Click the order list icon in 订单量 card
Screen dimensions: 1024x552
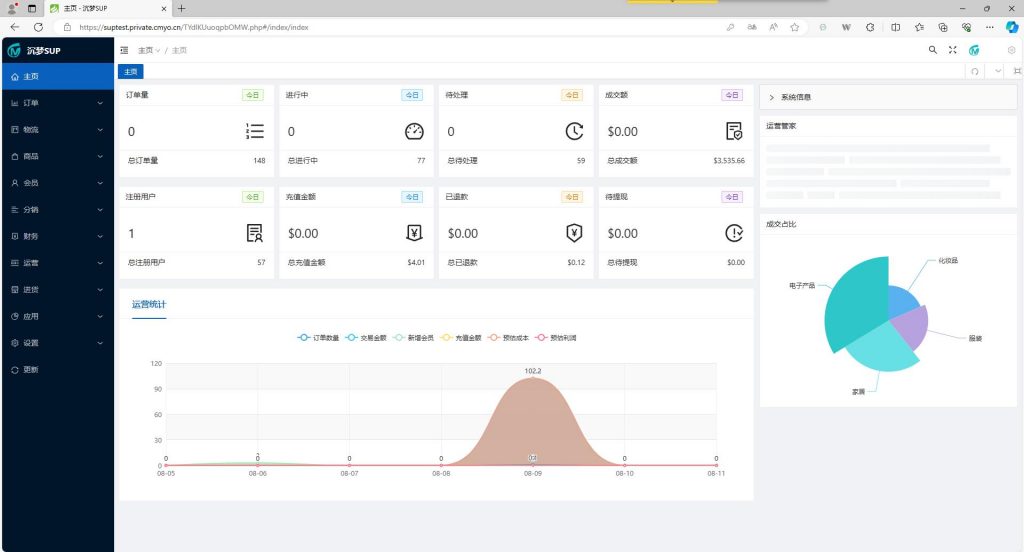click(254, 131)
